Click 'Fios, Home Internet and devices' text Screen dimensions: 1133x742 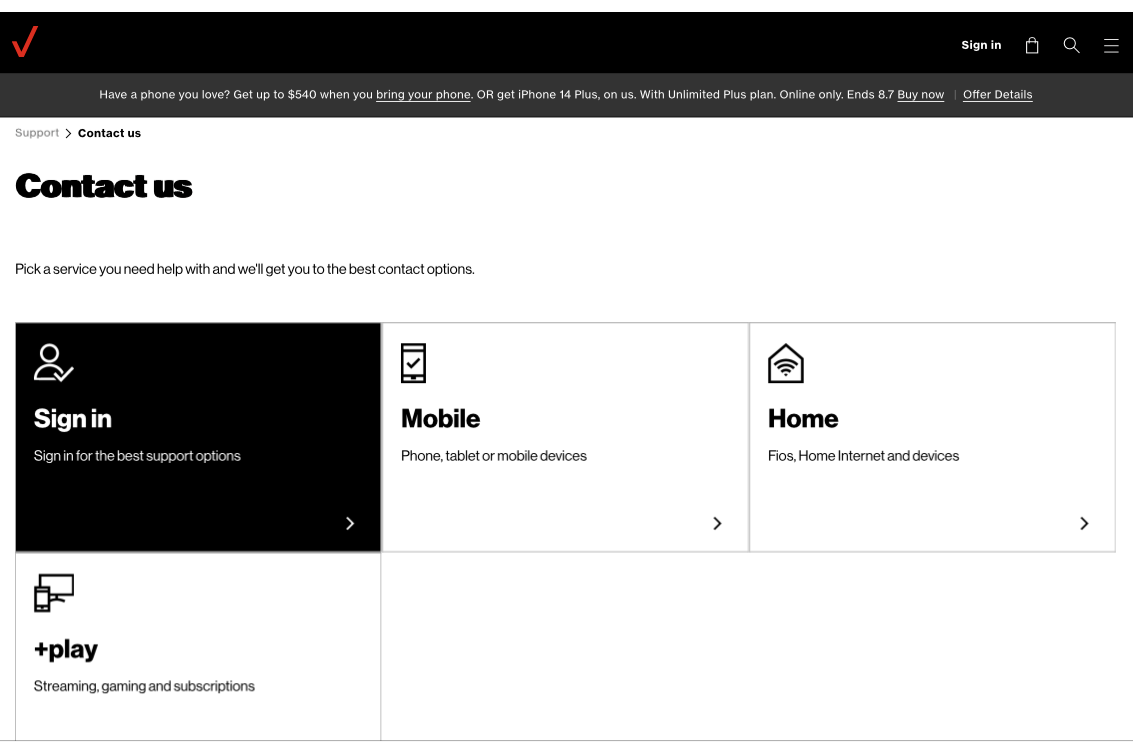tap(863, 456)
